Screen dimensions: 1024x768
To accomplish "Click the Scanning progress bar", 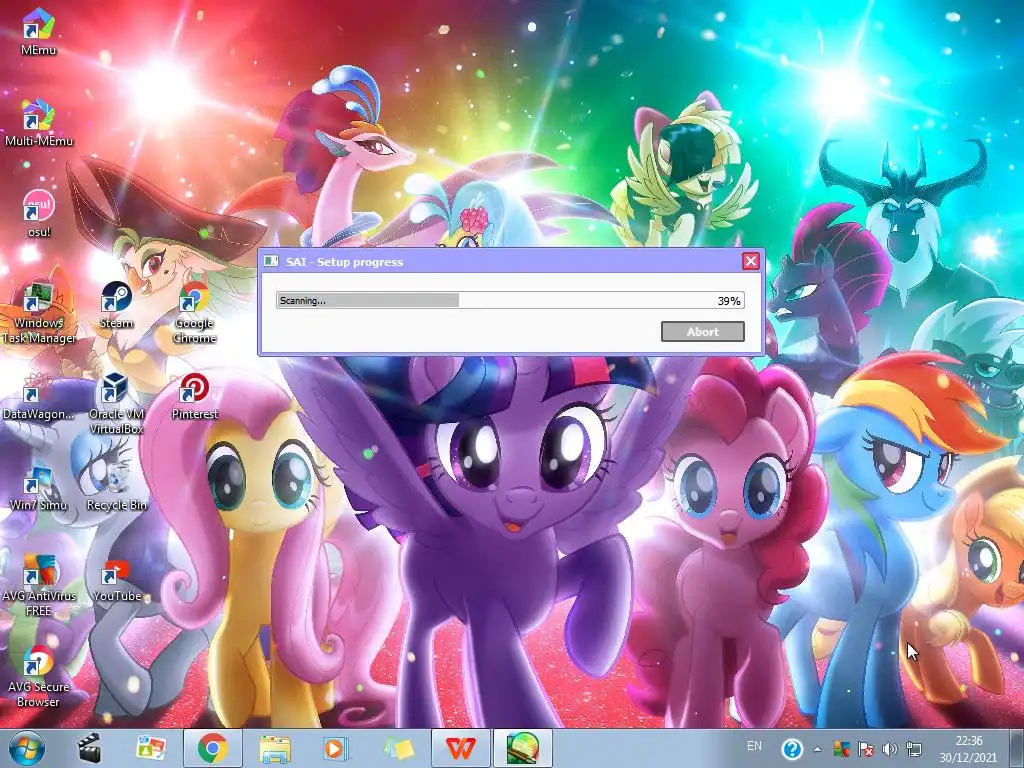I will 510,300.
